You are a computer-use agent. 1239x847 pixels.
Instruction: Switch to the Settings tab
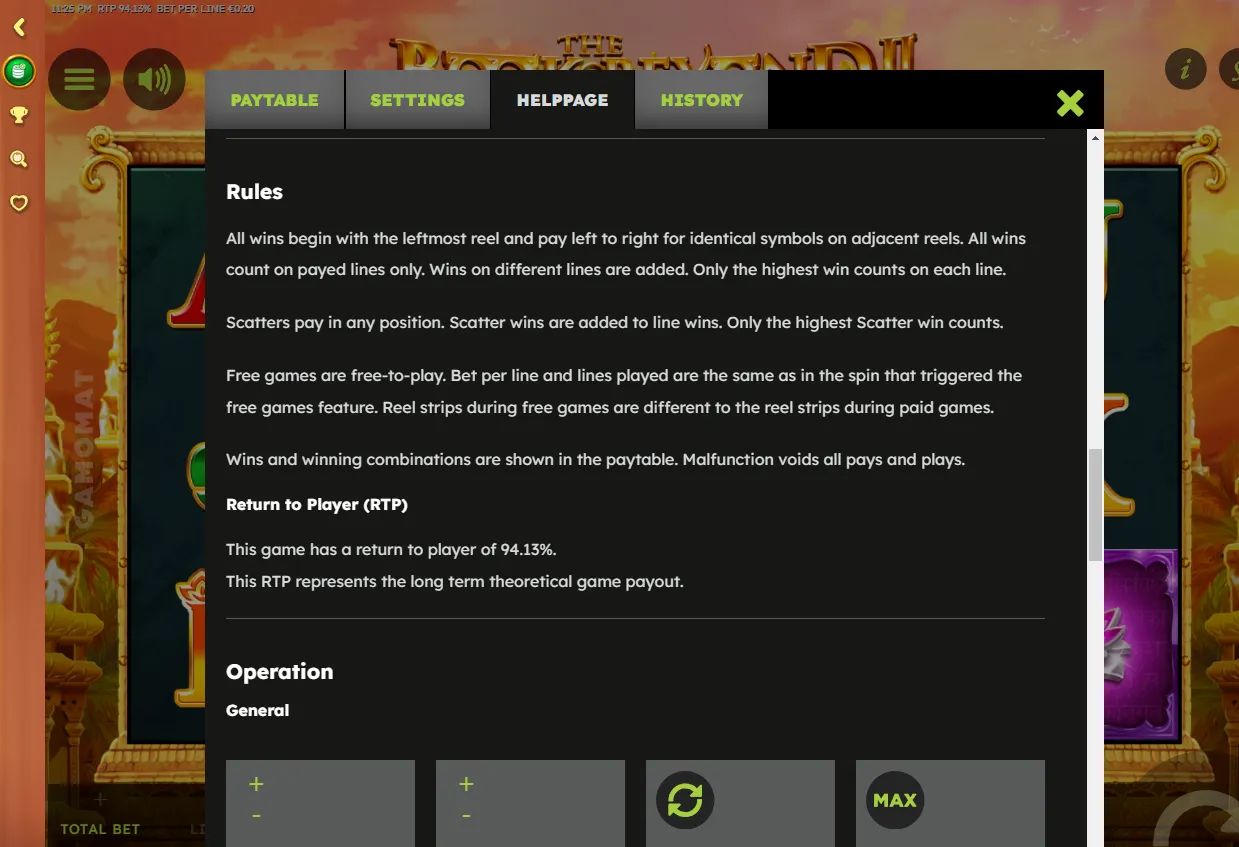coord(417,100)
